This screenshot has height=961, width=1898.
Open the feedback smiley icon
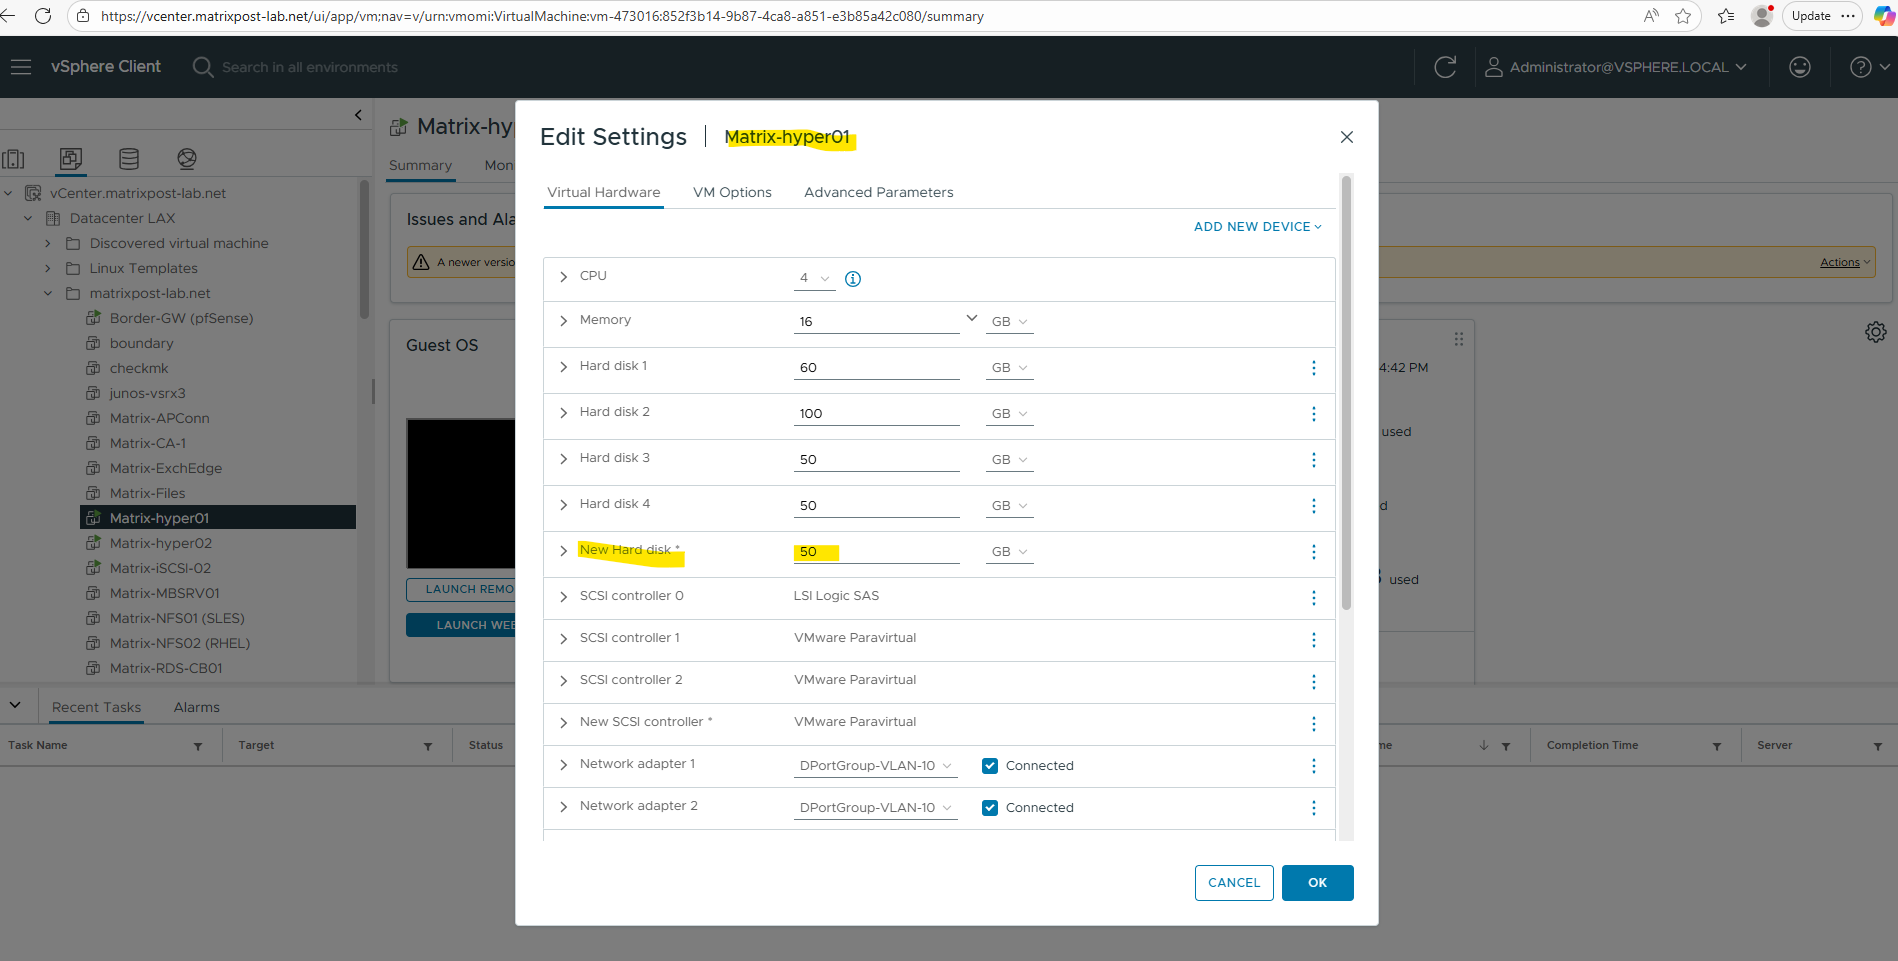pos(1800,67)
